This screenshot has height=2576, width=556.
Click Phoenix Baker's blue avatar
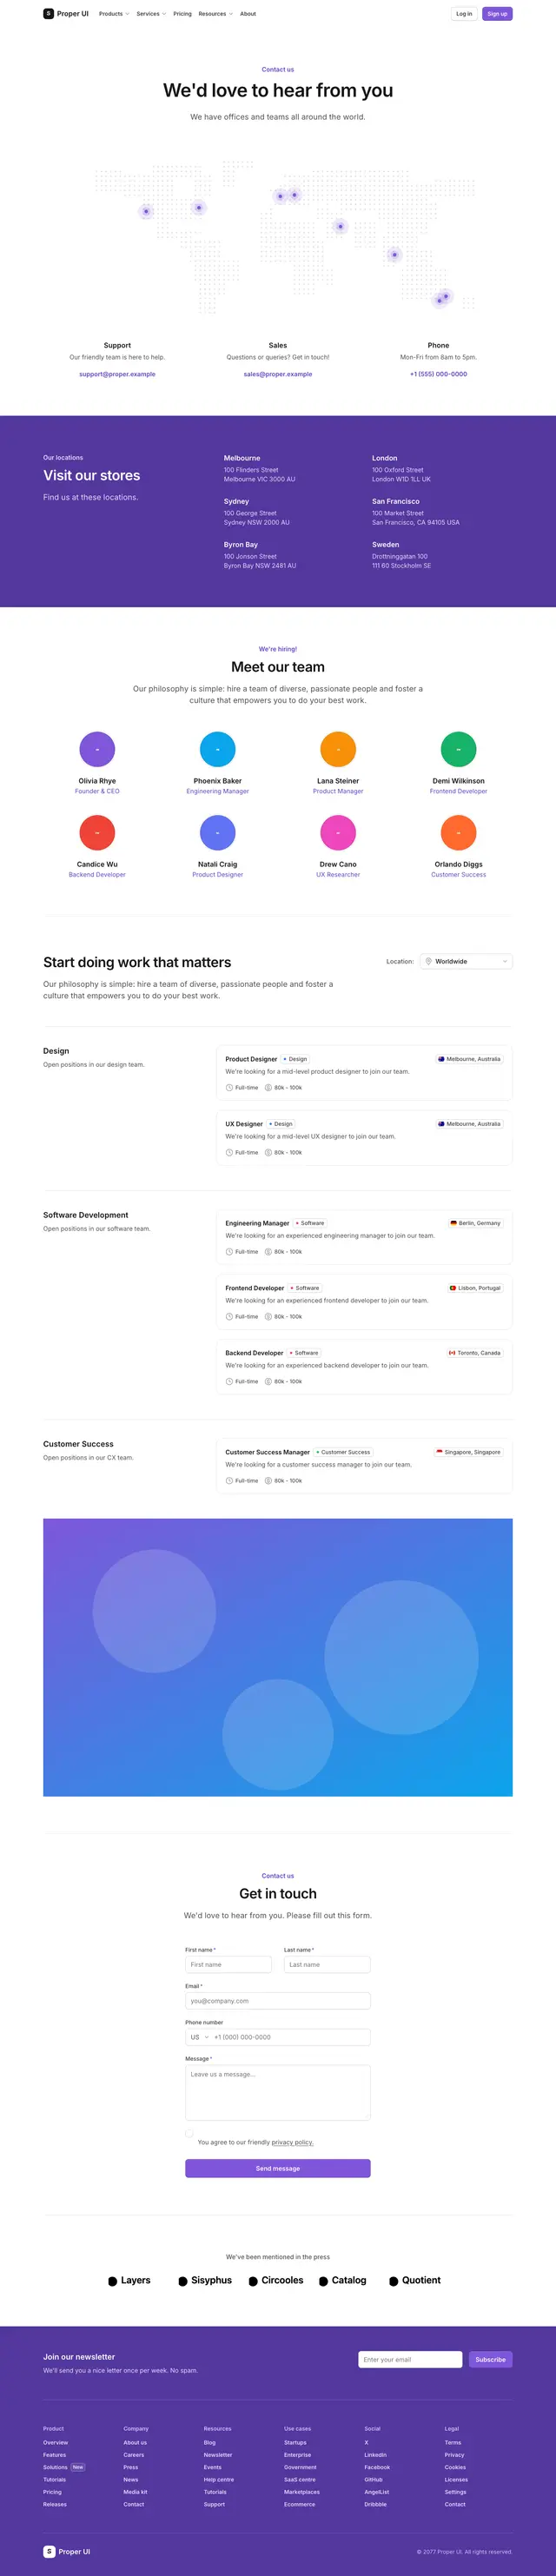point(217,749)
